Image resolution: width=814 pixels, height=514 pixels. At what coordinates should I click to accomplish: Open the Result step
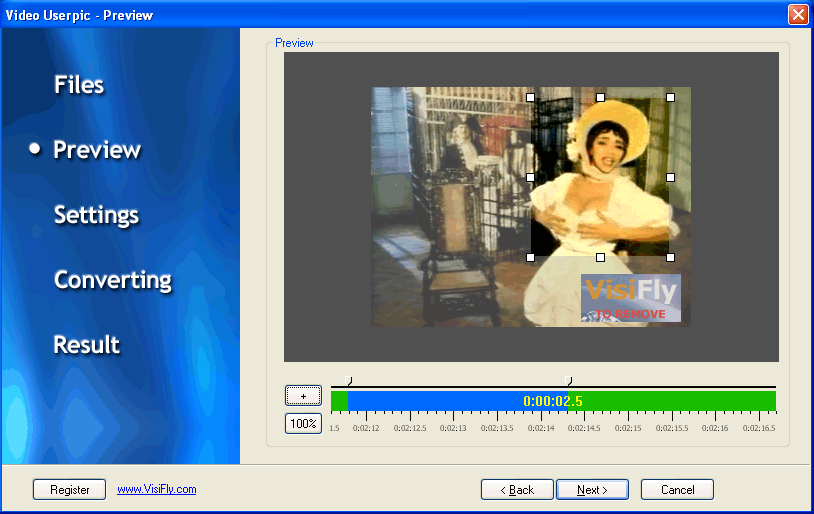pos(87,345)
